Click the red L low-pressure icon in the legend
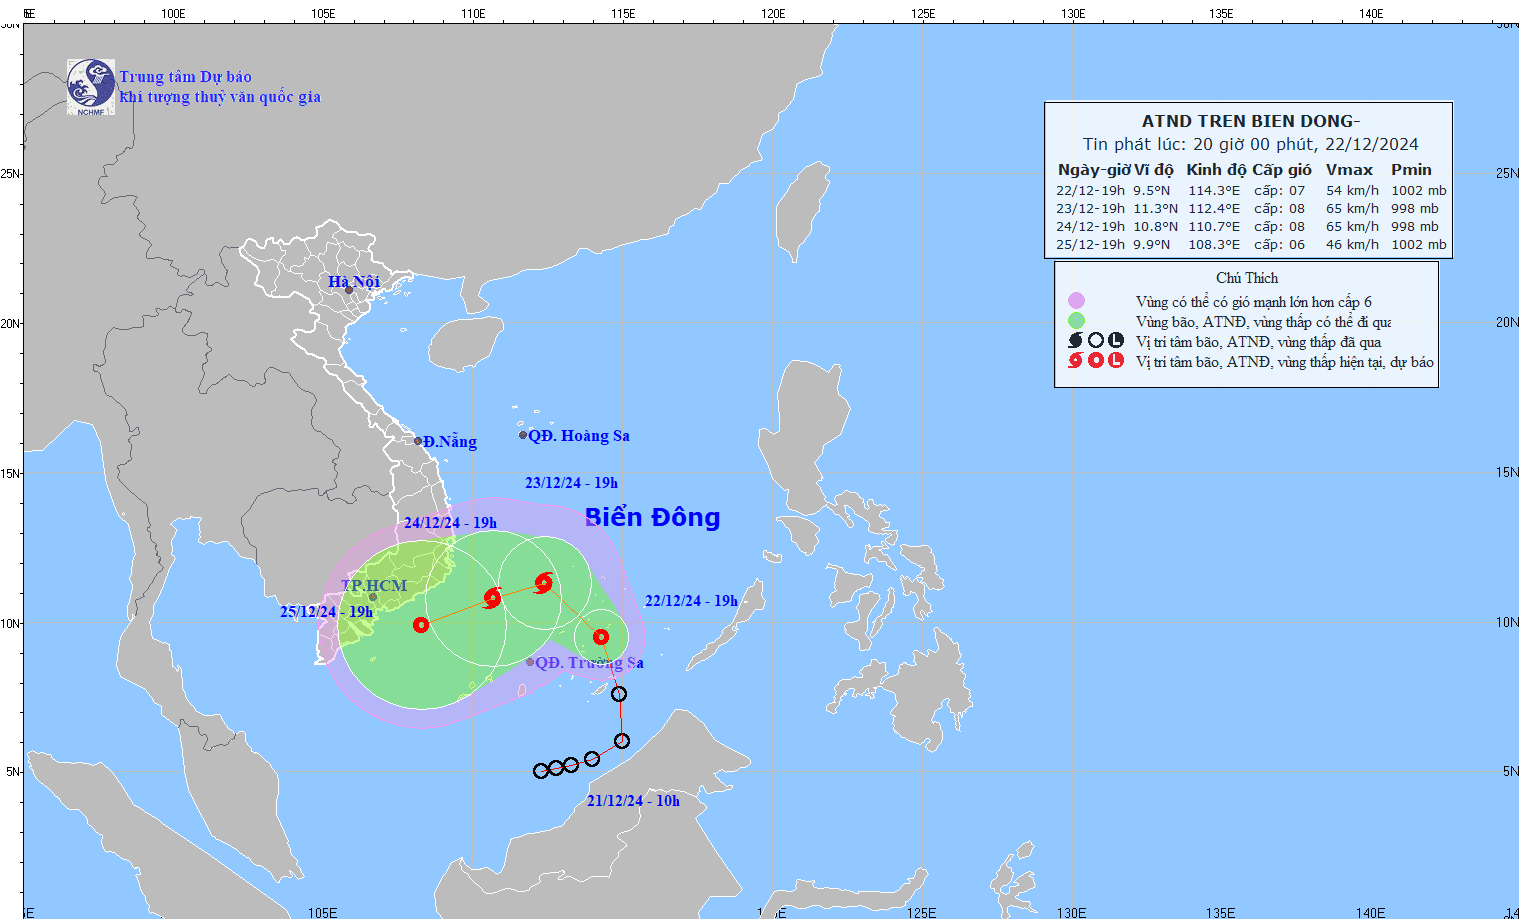The width and height of the screenshot is (1519, 919). point(1116,361)
